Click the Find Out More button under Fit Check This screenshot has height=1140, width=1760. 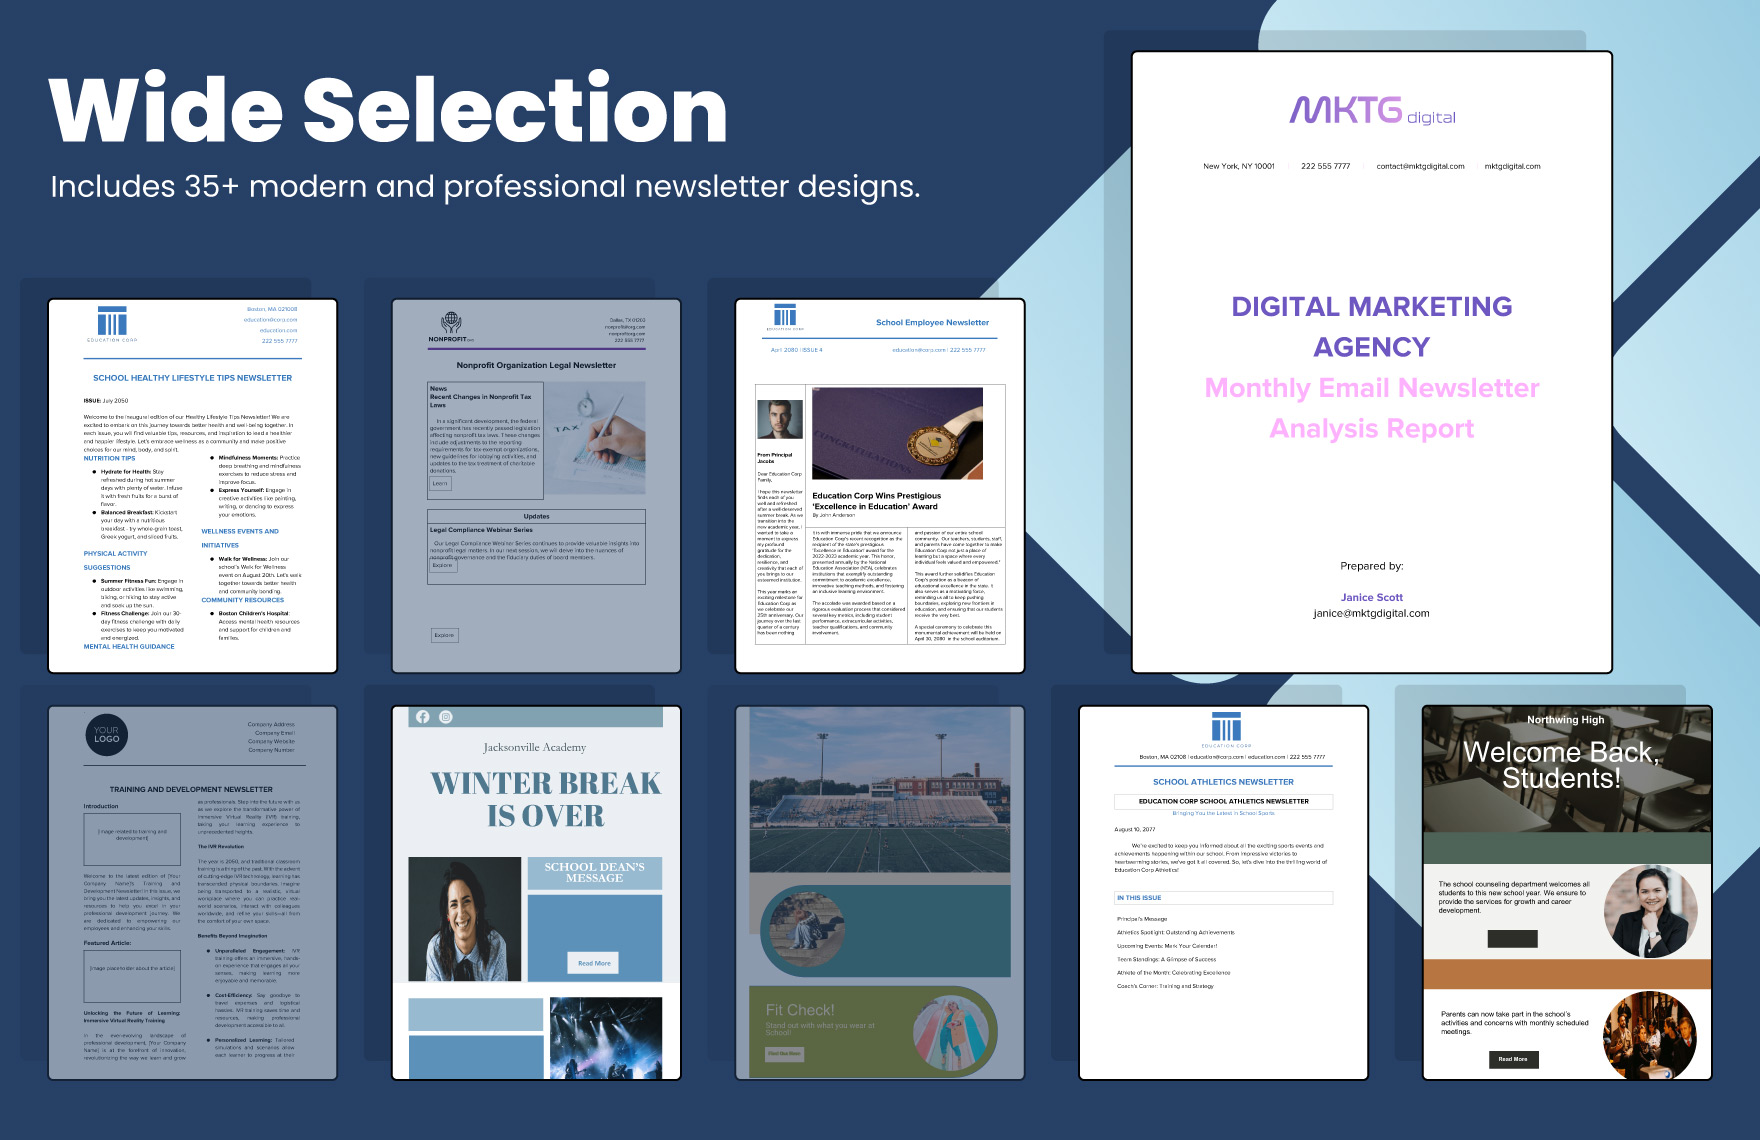784,1053
